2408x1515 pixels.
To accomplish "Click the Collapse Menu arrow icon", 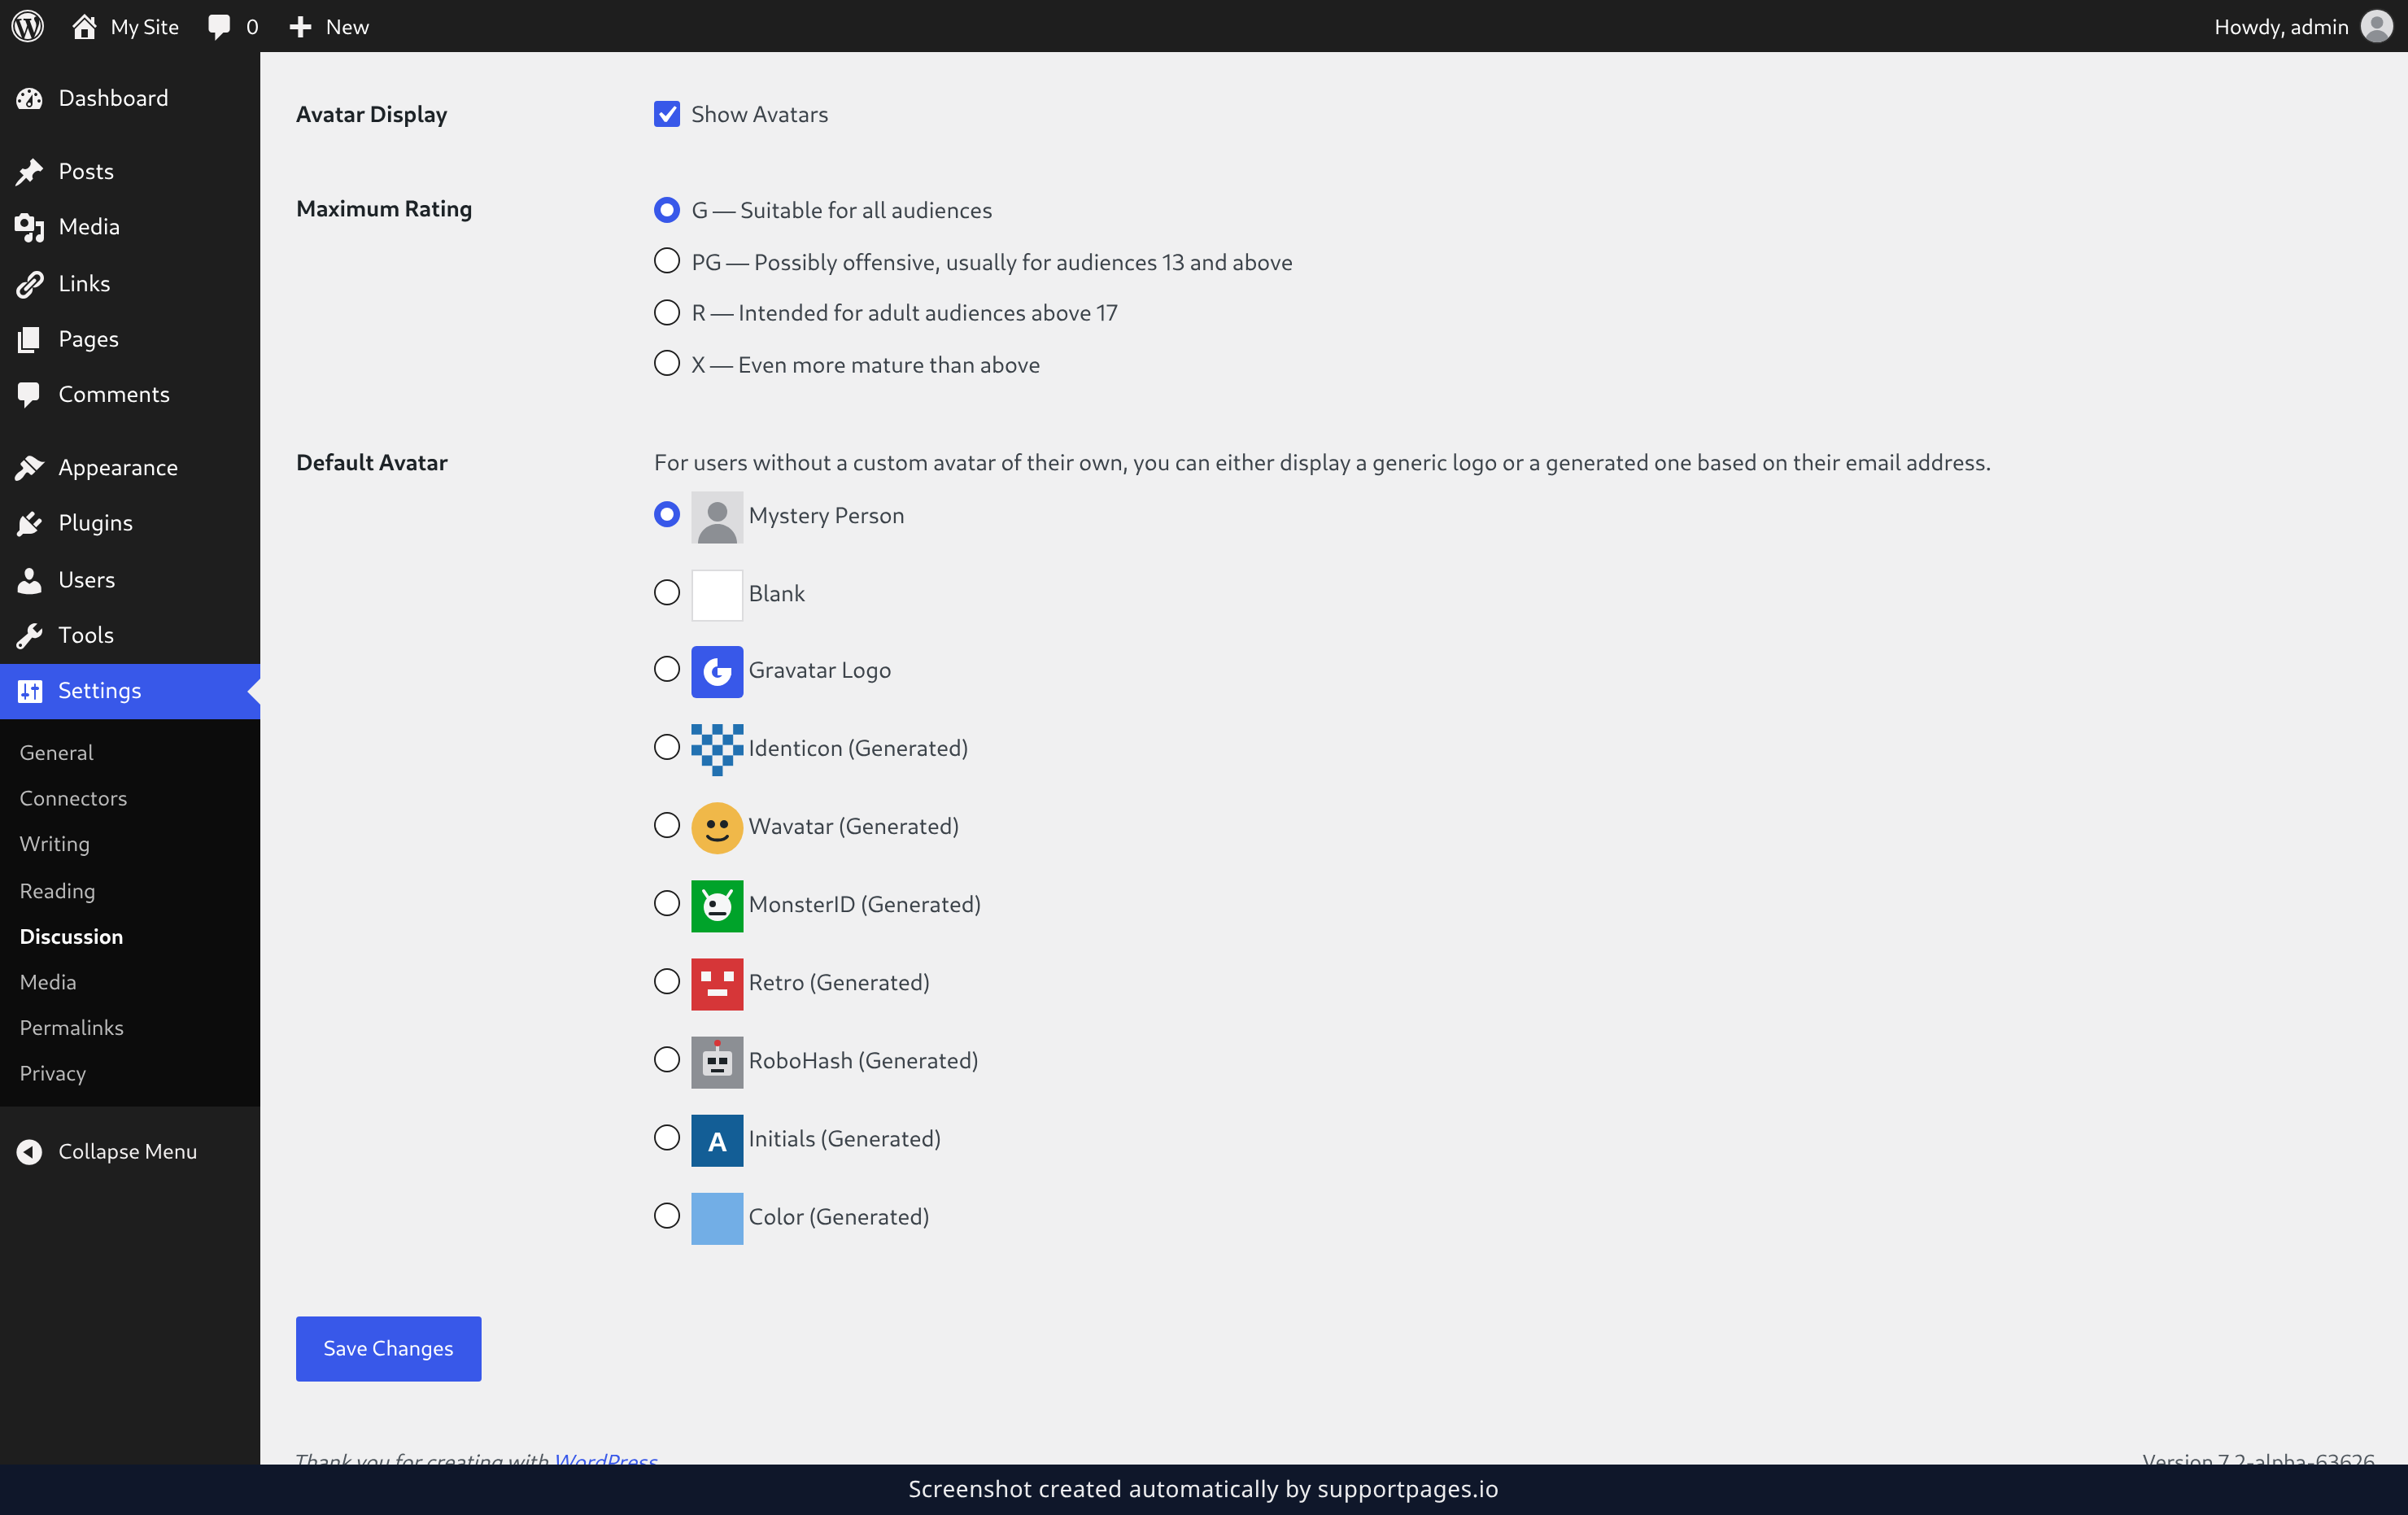I will pyautogui.click(x=30, y=1152).
